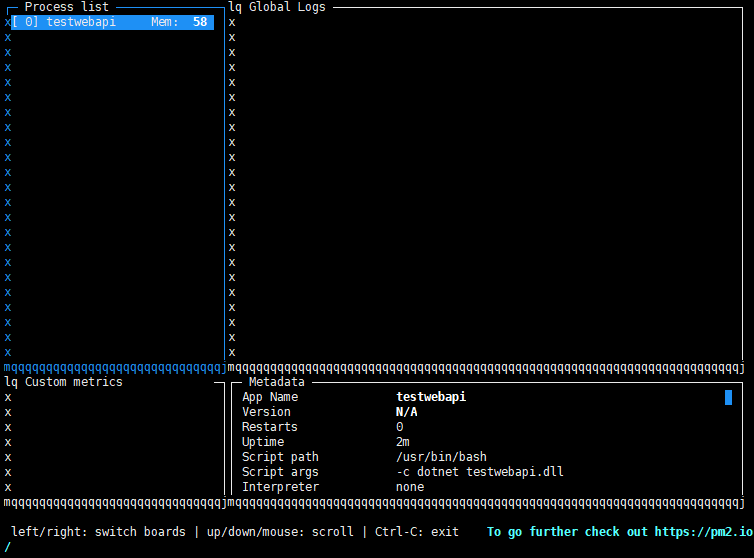Click the blue Metadata scrollbar thumb

[729, 397]
